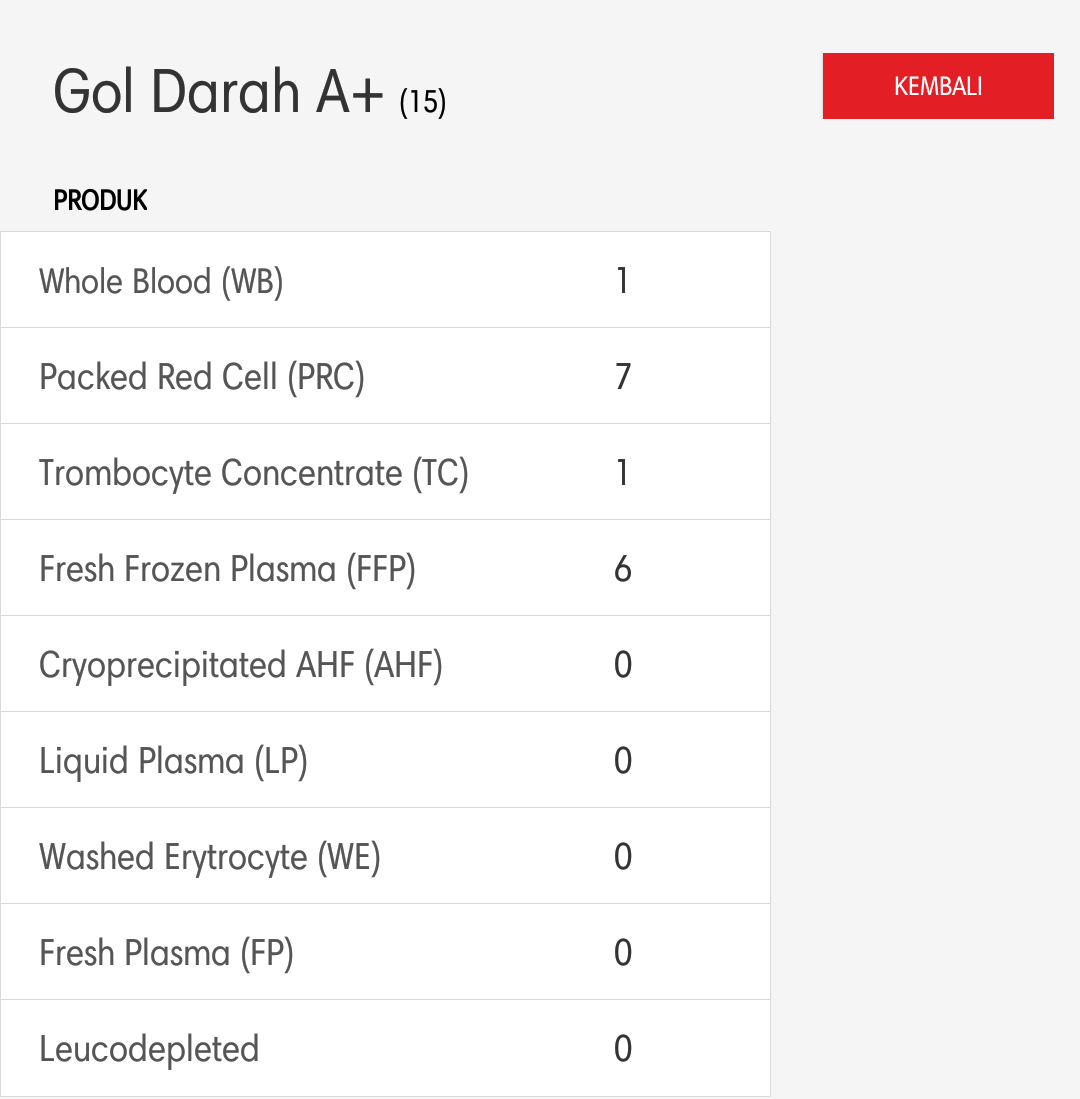Click the (15) total count label
The width and height of the screenshot is (1080, 1099).
(423, 102)
